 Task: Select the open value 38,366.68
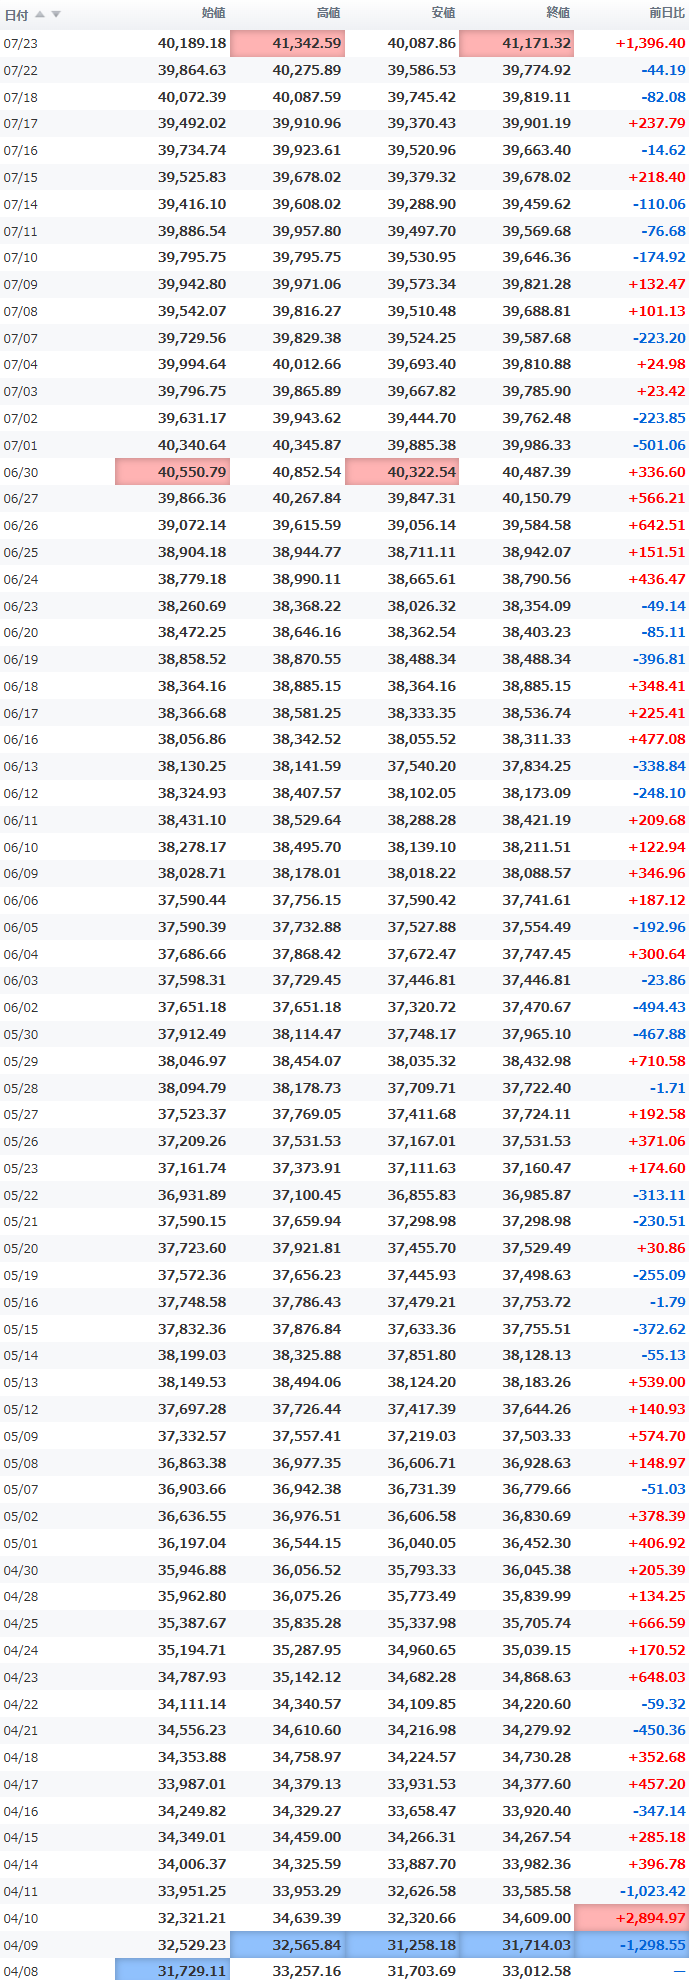pyautogui.click(x=192, y=712)
